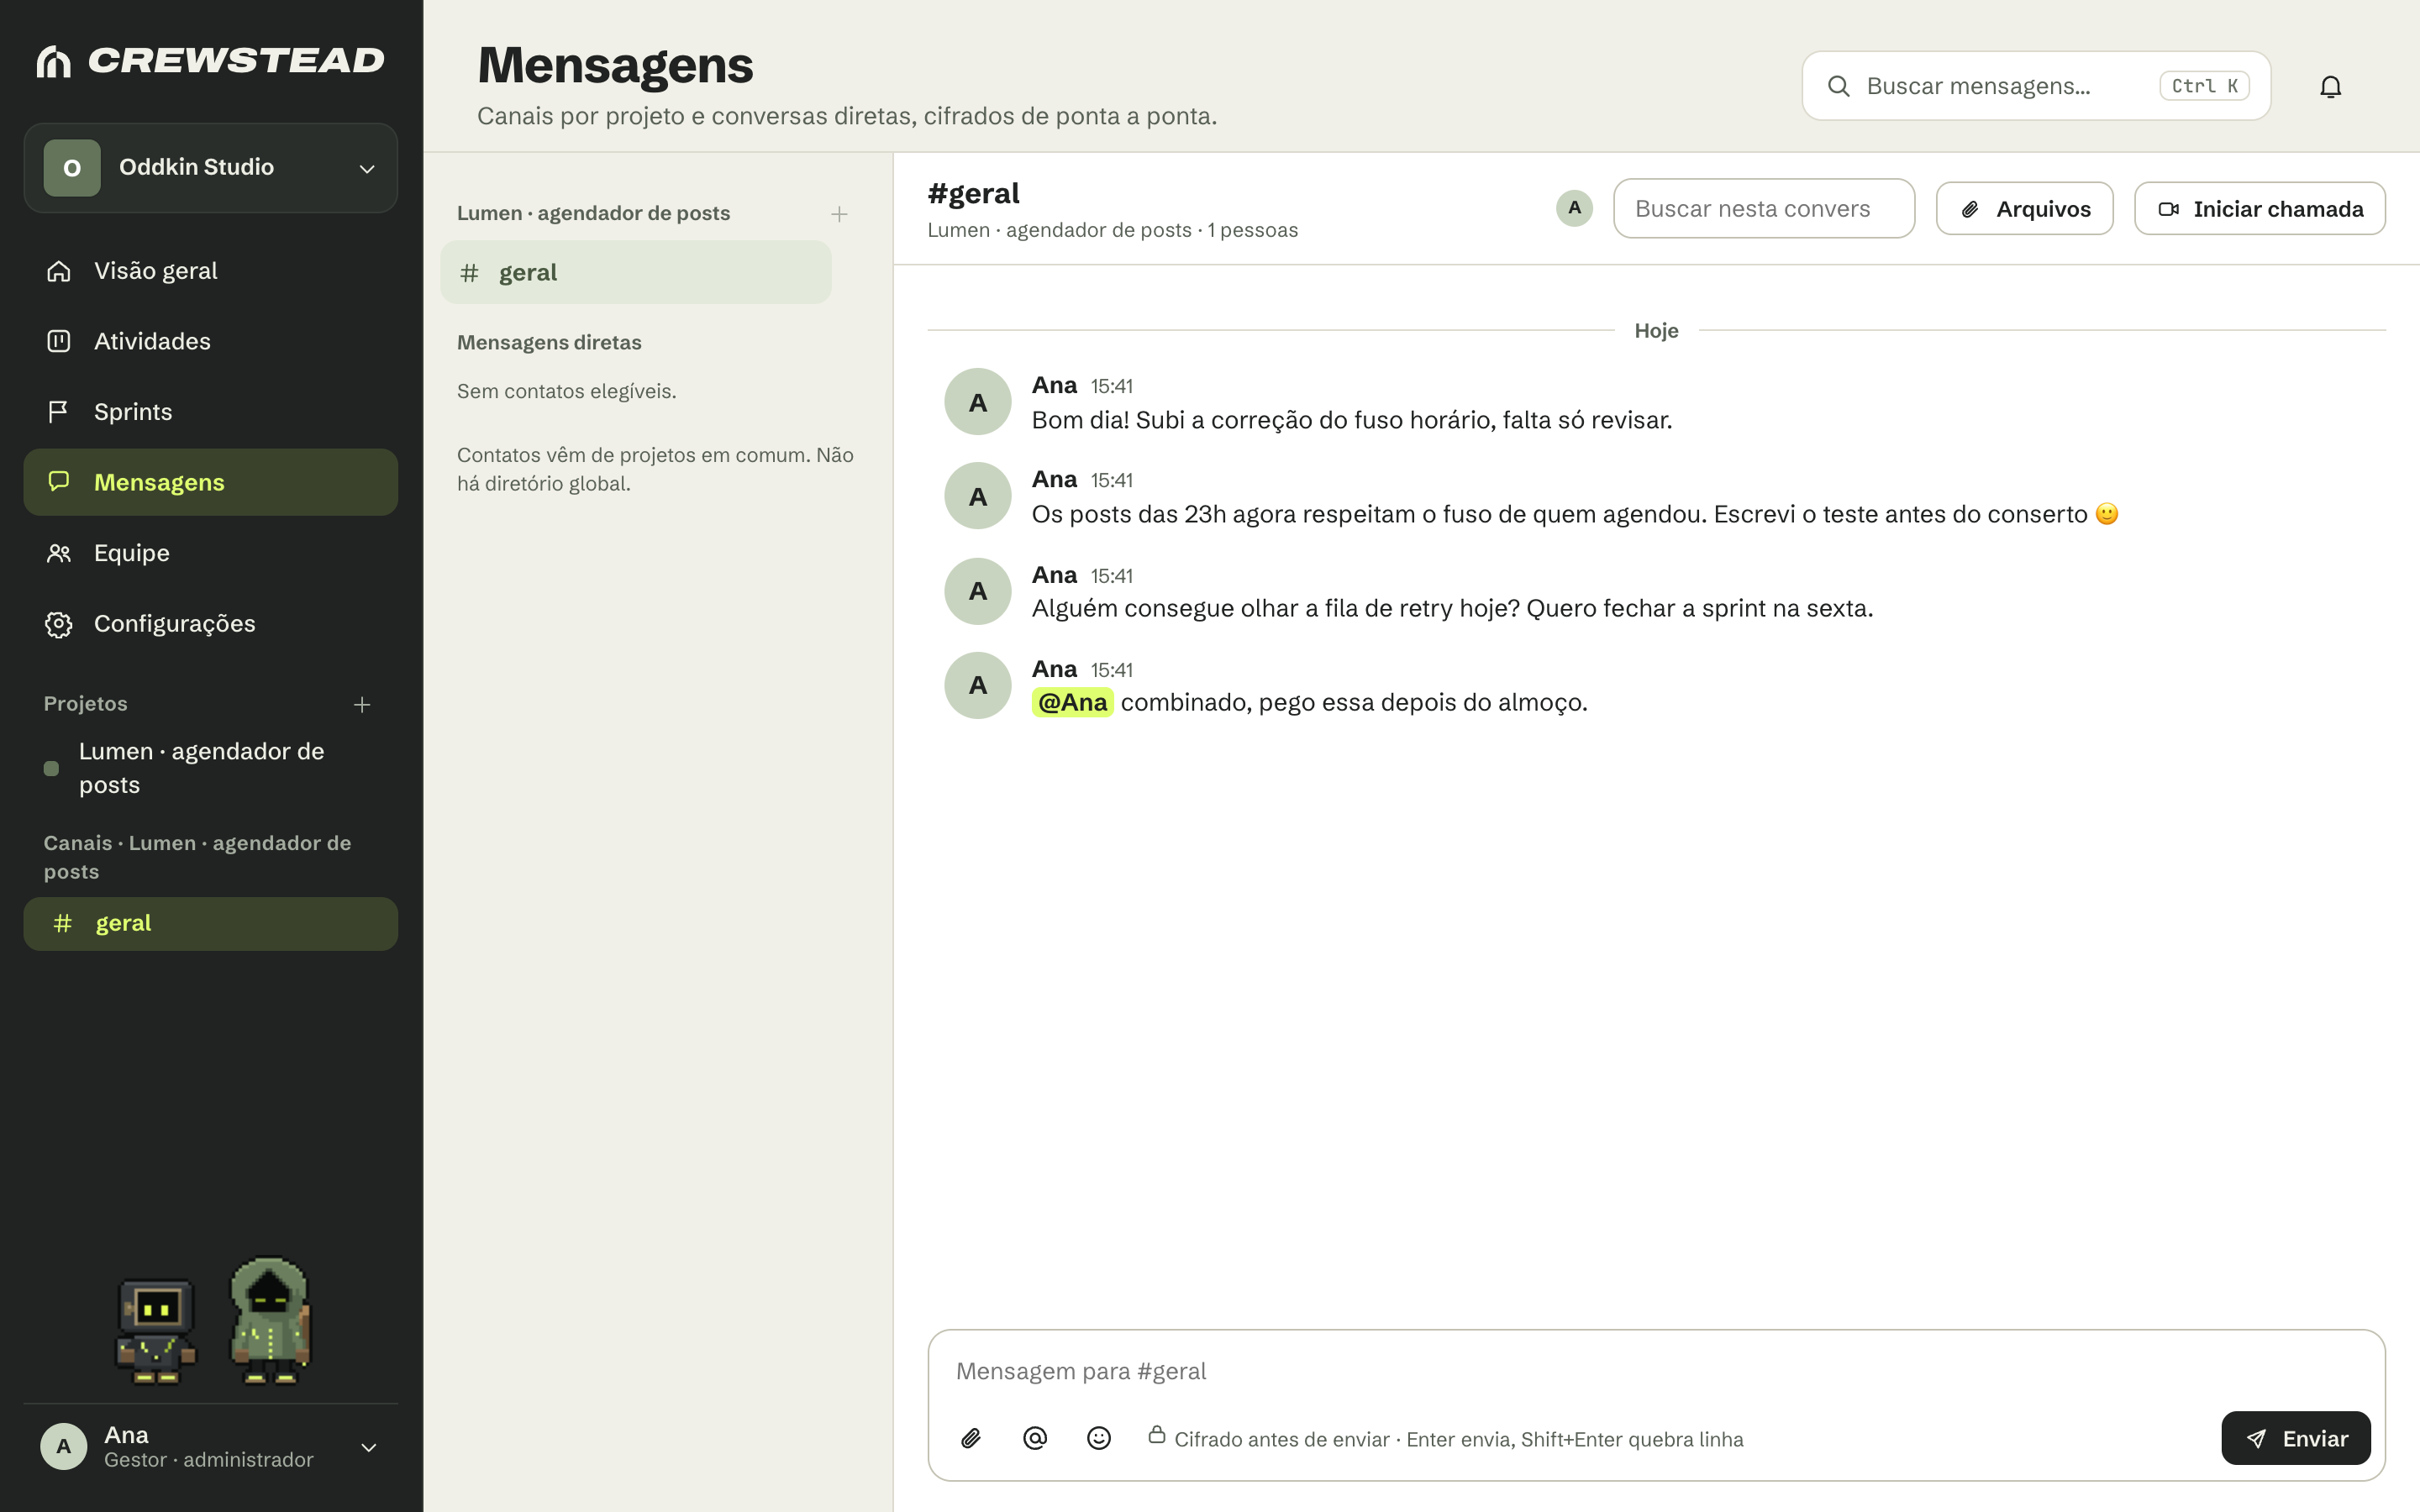This screenshot has width=2420, height=1512.
Task: Click the lock icon beside Cifrado note
Action: point(1157,1435)
